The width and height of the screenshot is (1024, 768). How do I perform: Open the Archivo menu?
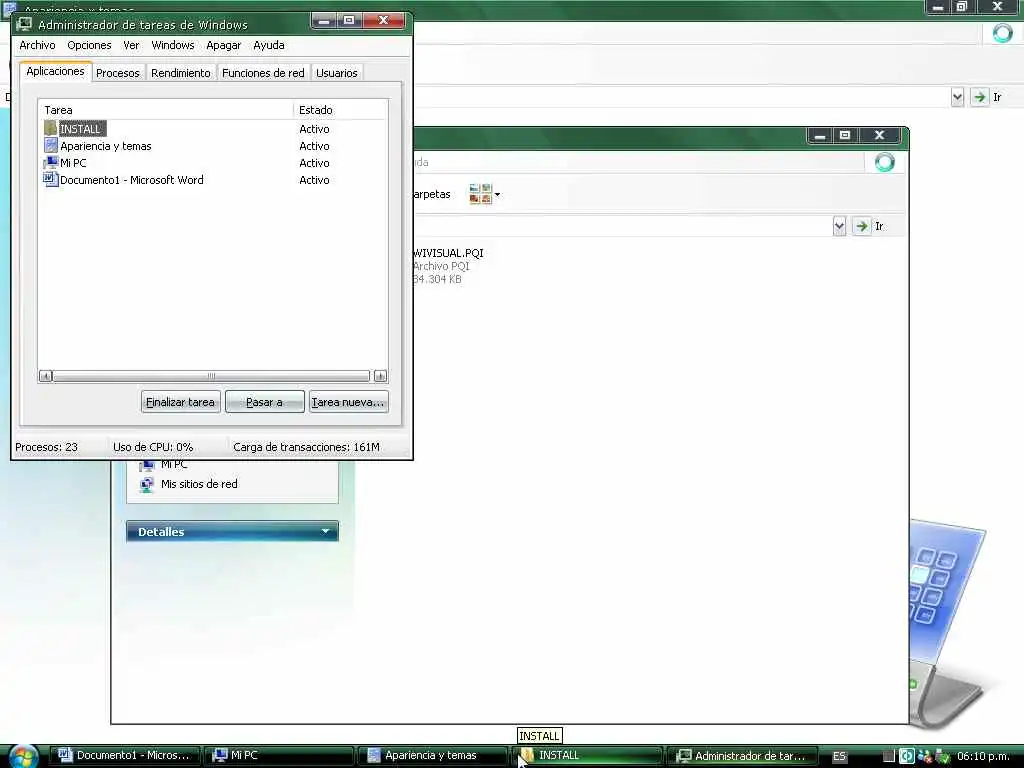[x=37, y=45]
